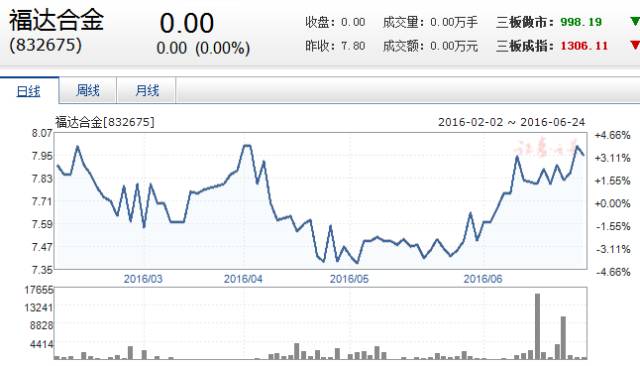Screen dimensions: 640x366
Task: Select the 日线 daily chart tab
Action: (29, 91)
